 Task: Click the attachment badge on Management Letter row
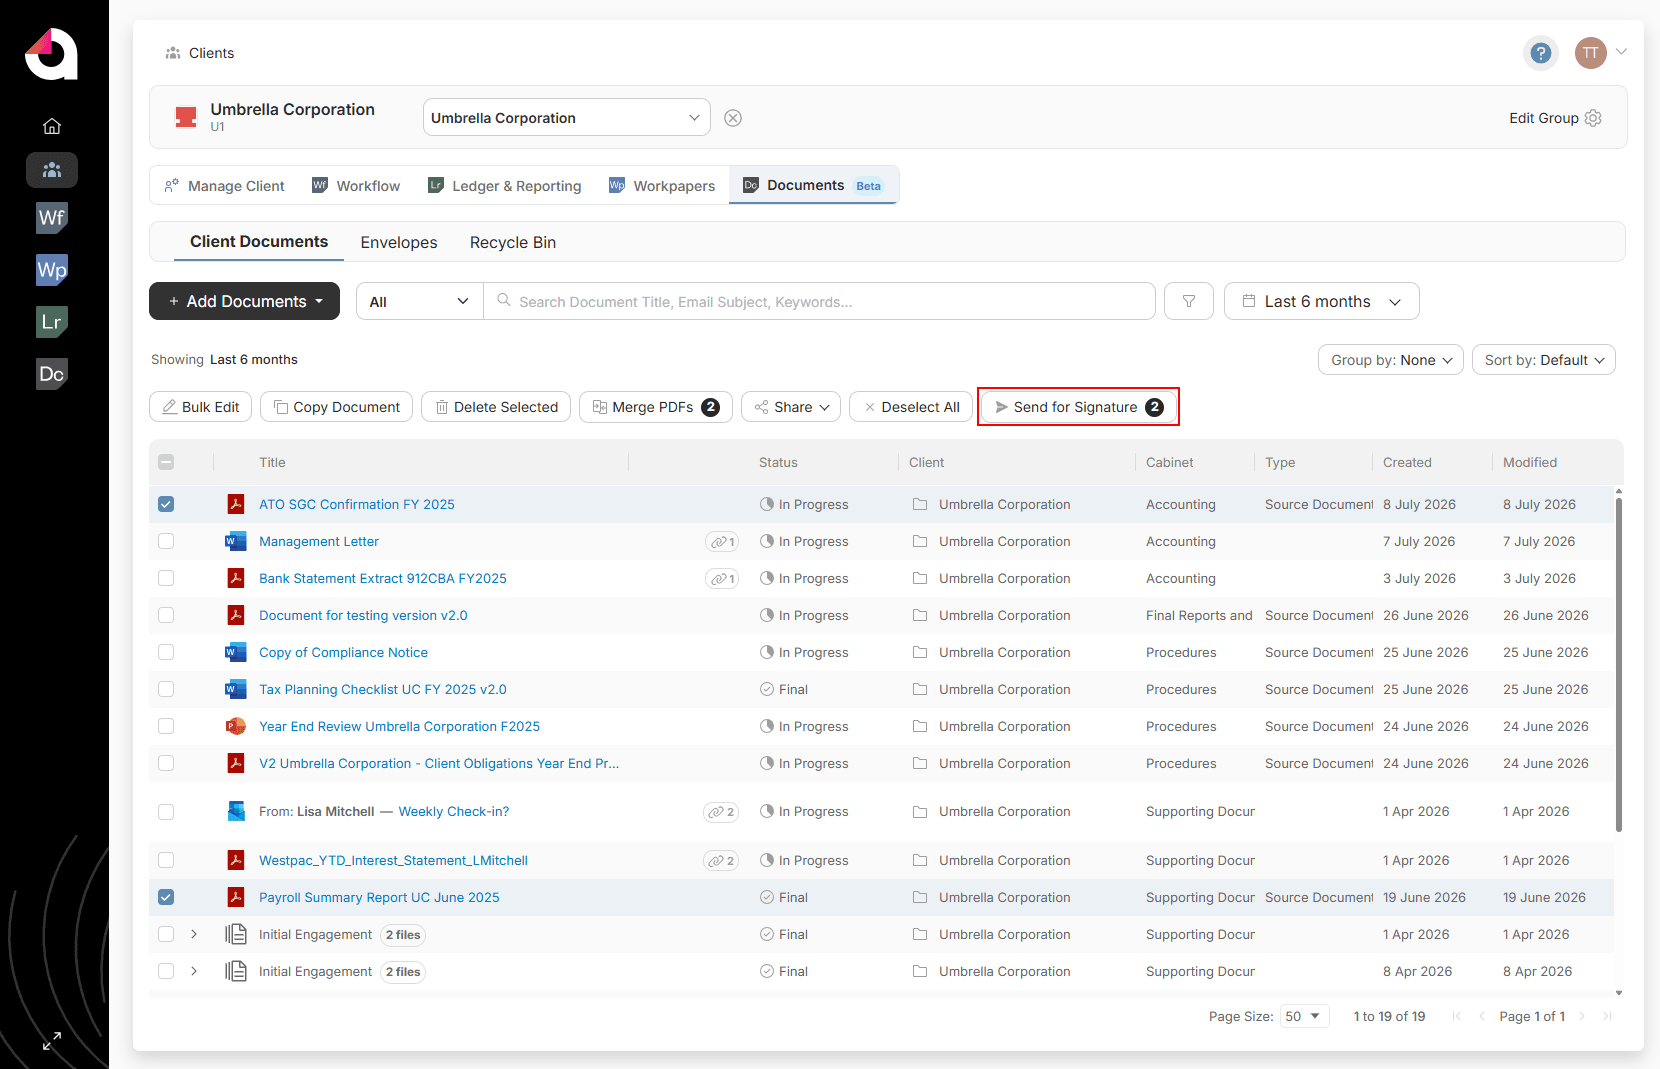(722, 542)
